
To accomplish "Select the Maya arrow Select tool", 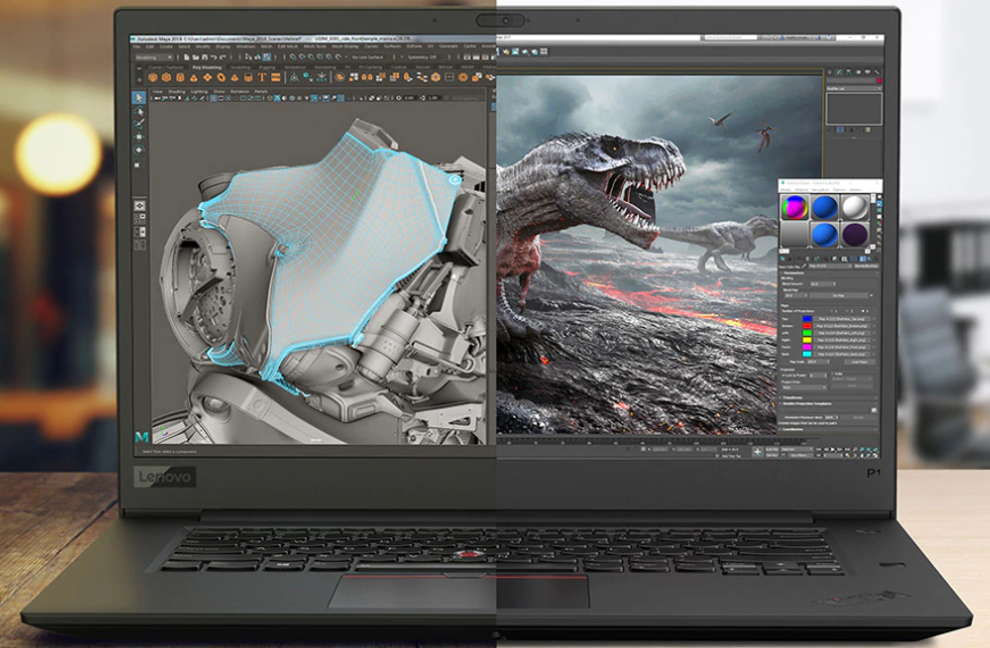I will pos(139,98).
